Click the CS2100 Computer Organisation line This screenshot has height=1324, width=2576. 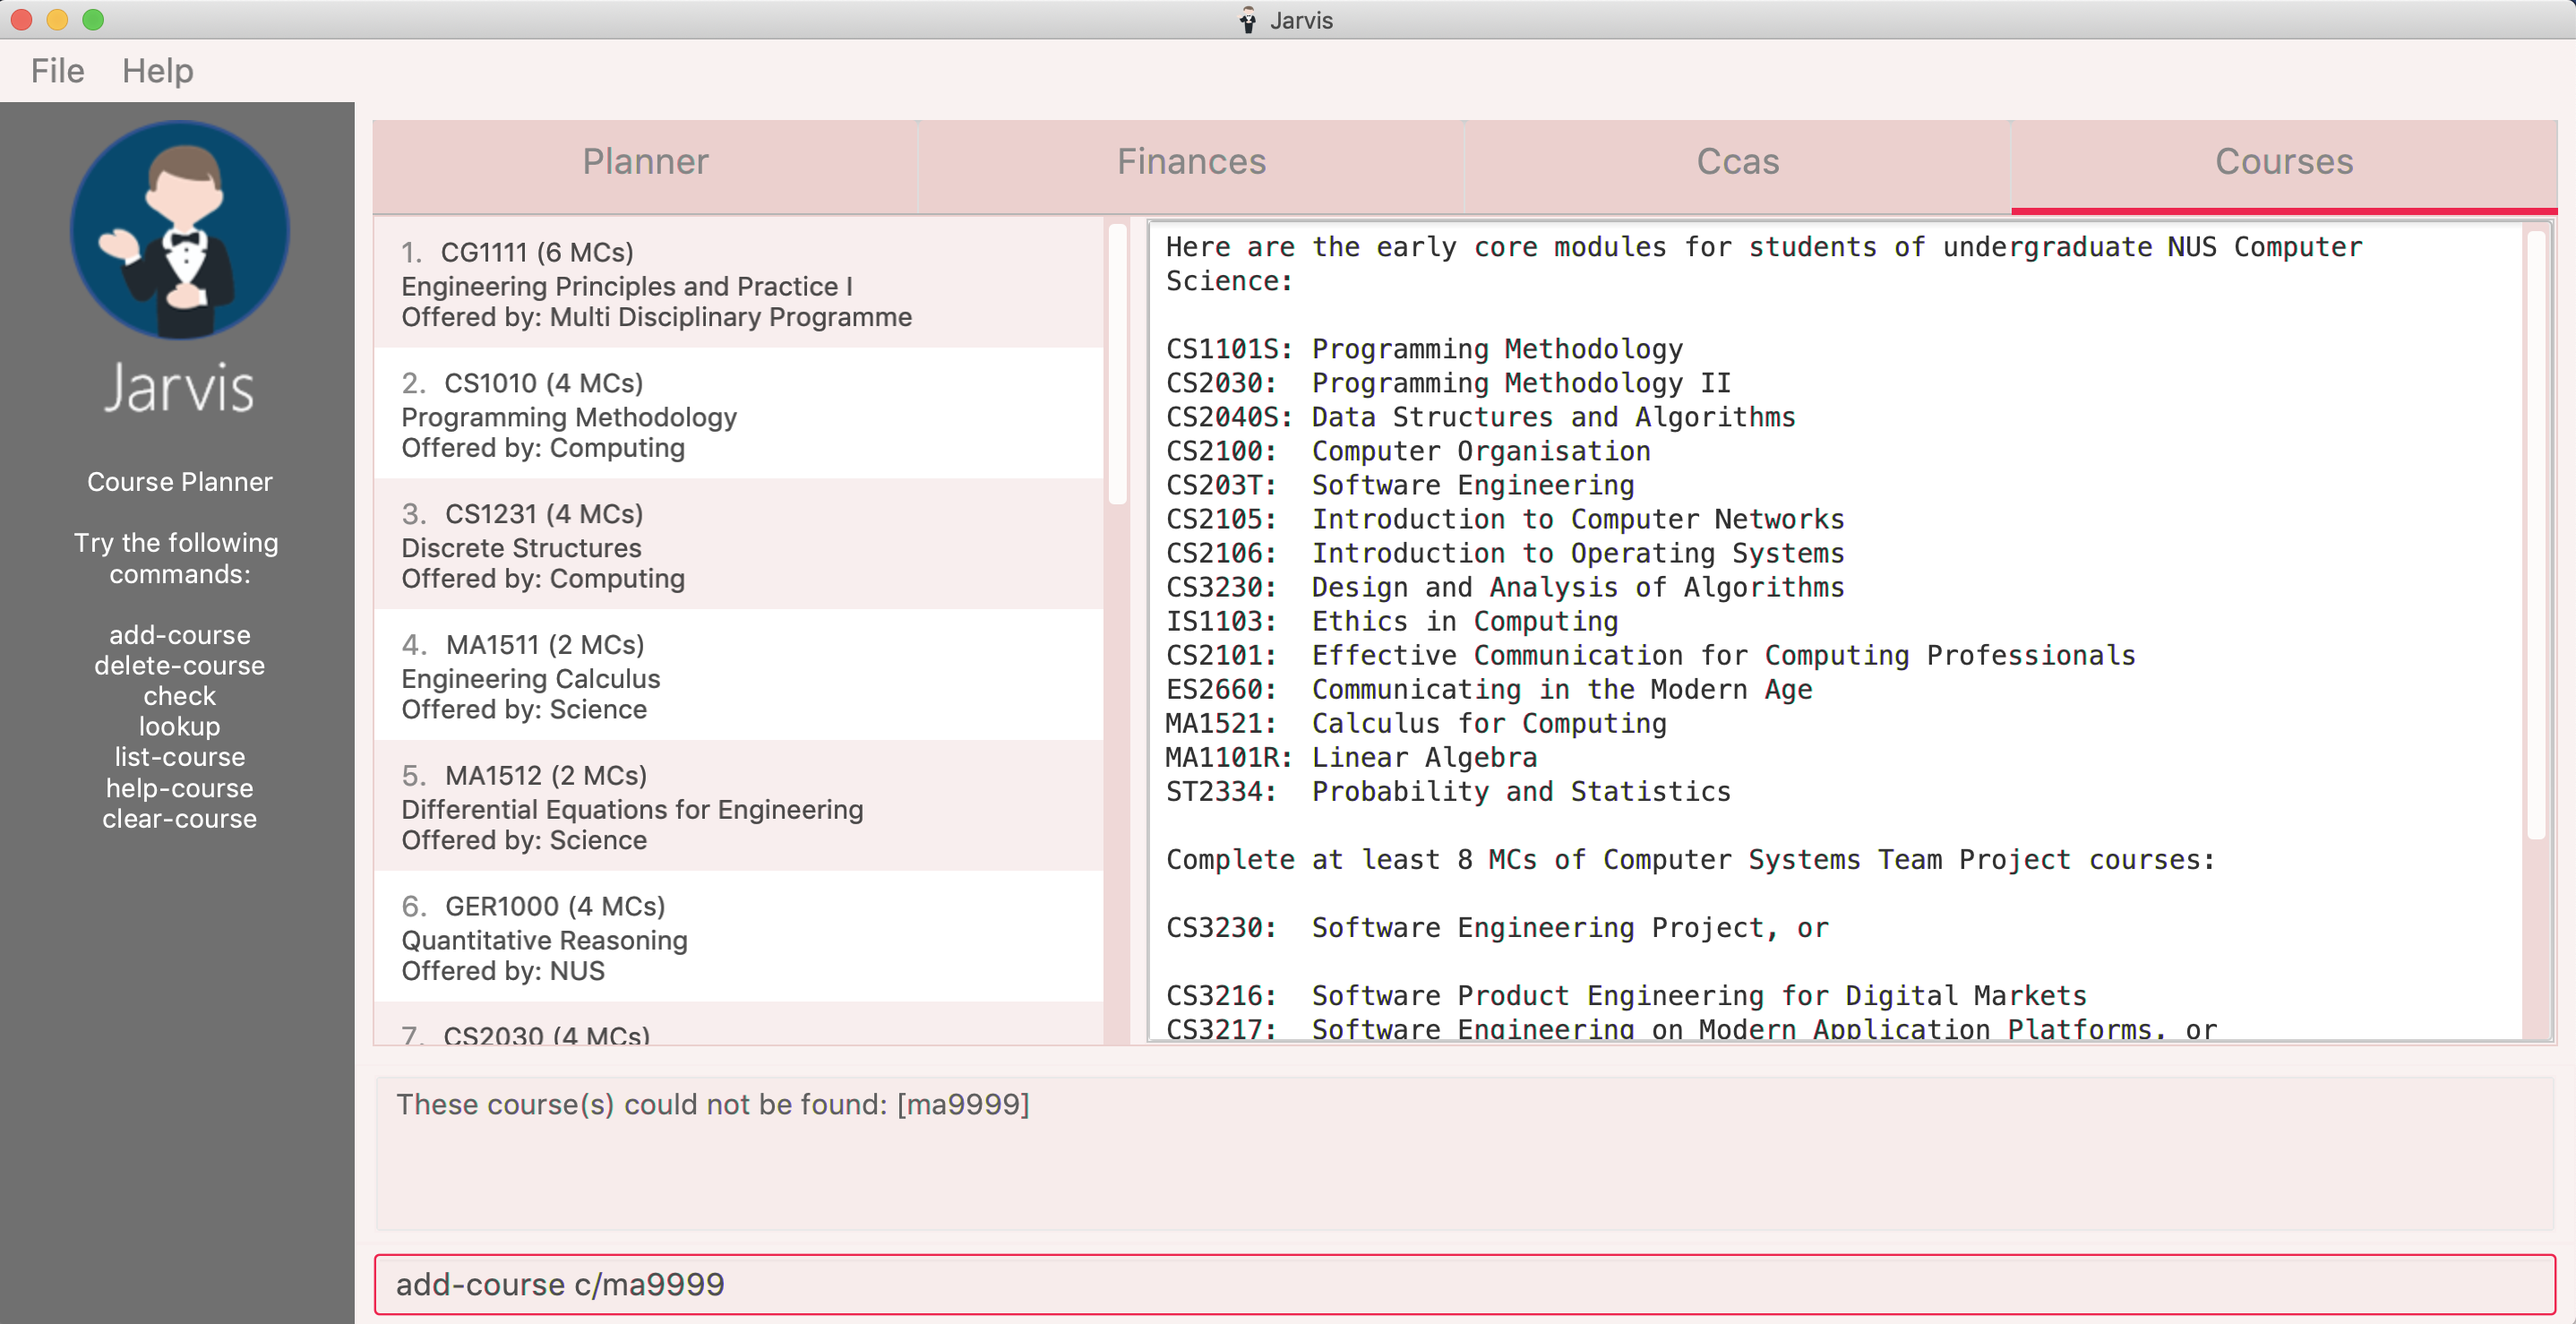click(1408, 451)
